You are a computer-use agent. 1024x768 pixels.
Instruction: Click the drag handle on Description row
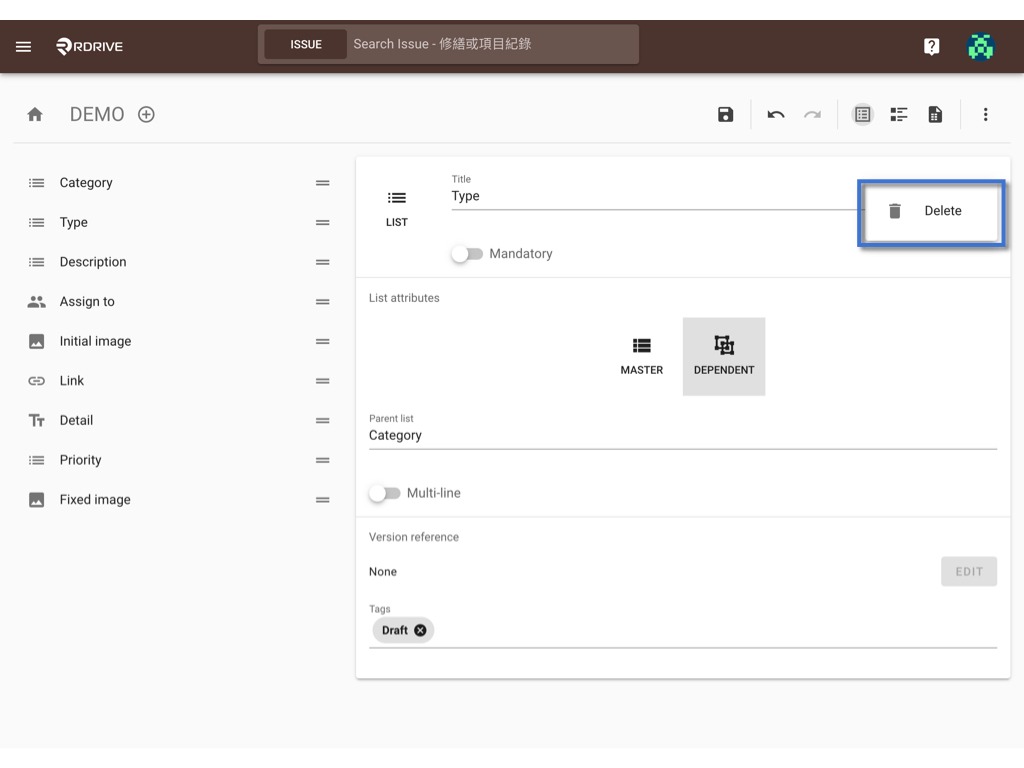[323, 263]
